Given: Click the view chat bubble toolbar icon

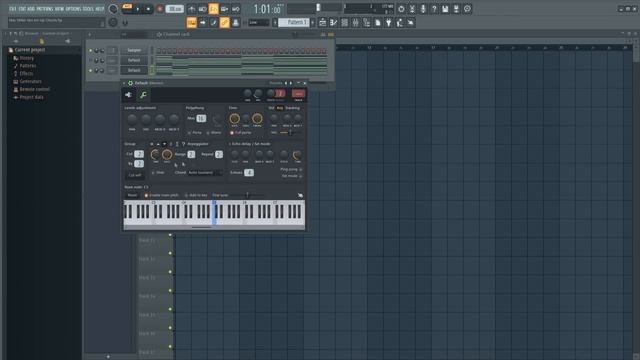Looking at the screenshot, I should [467, 9].
